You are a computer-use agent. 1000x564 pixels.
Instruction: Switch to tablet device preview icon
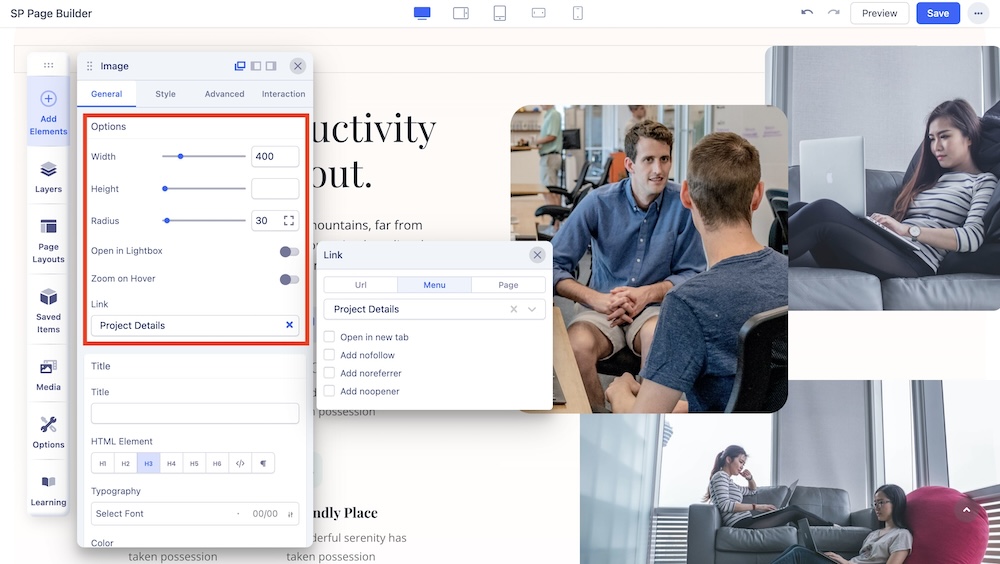(499, 13)
